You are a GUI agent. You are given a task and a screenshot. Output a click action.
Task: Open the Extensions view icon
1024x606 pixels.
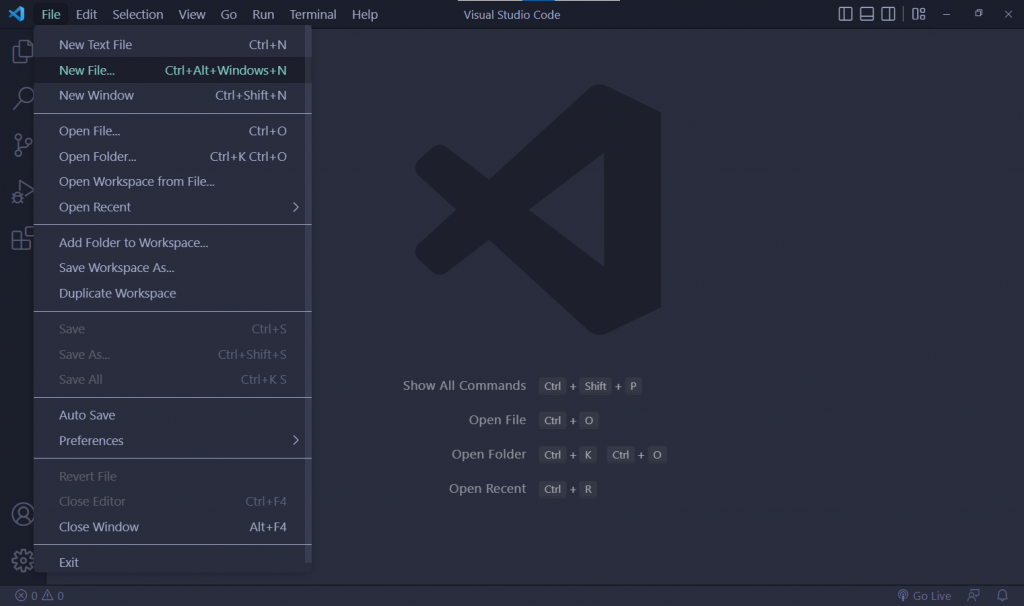pos(22,238)
